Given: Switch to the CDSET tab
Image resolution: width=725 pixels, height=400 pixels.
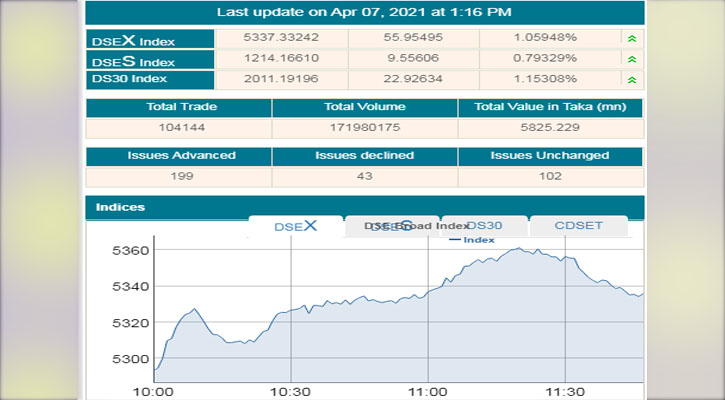Looking at the screenshot, I should point(578,226).
